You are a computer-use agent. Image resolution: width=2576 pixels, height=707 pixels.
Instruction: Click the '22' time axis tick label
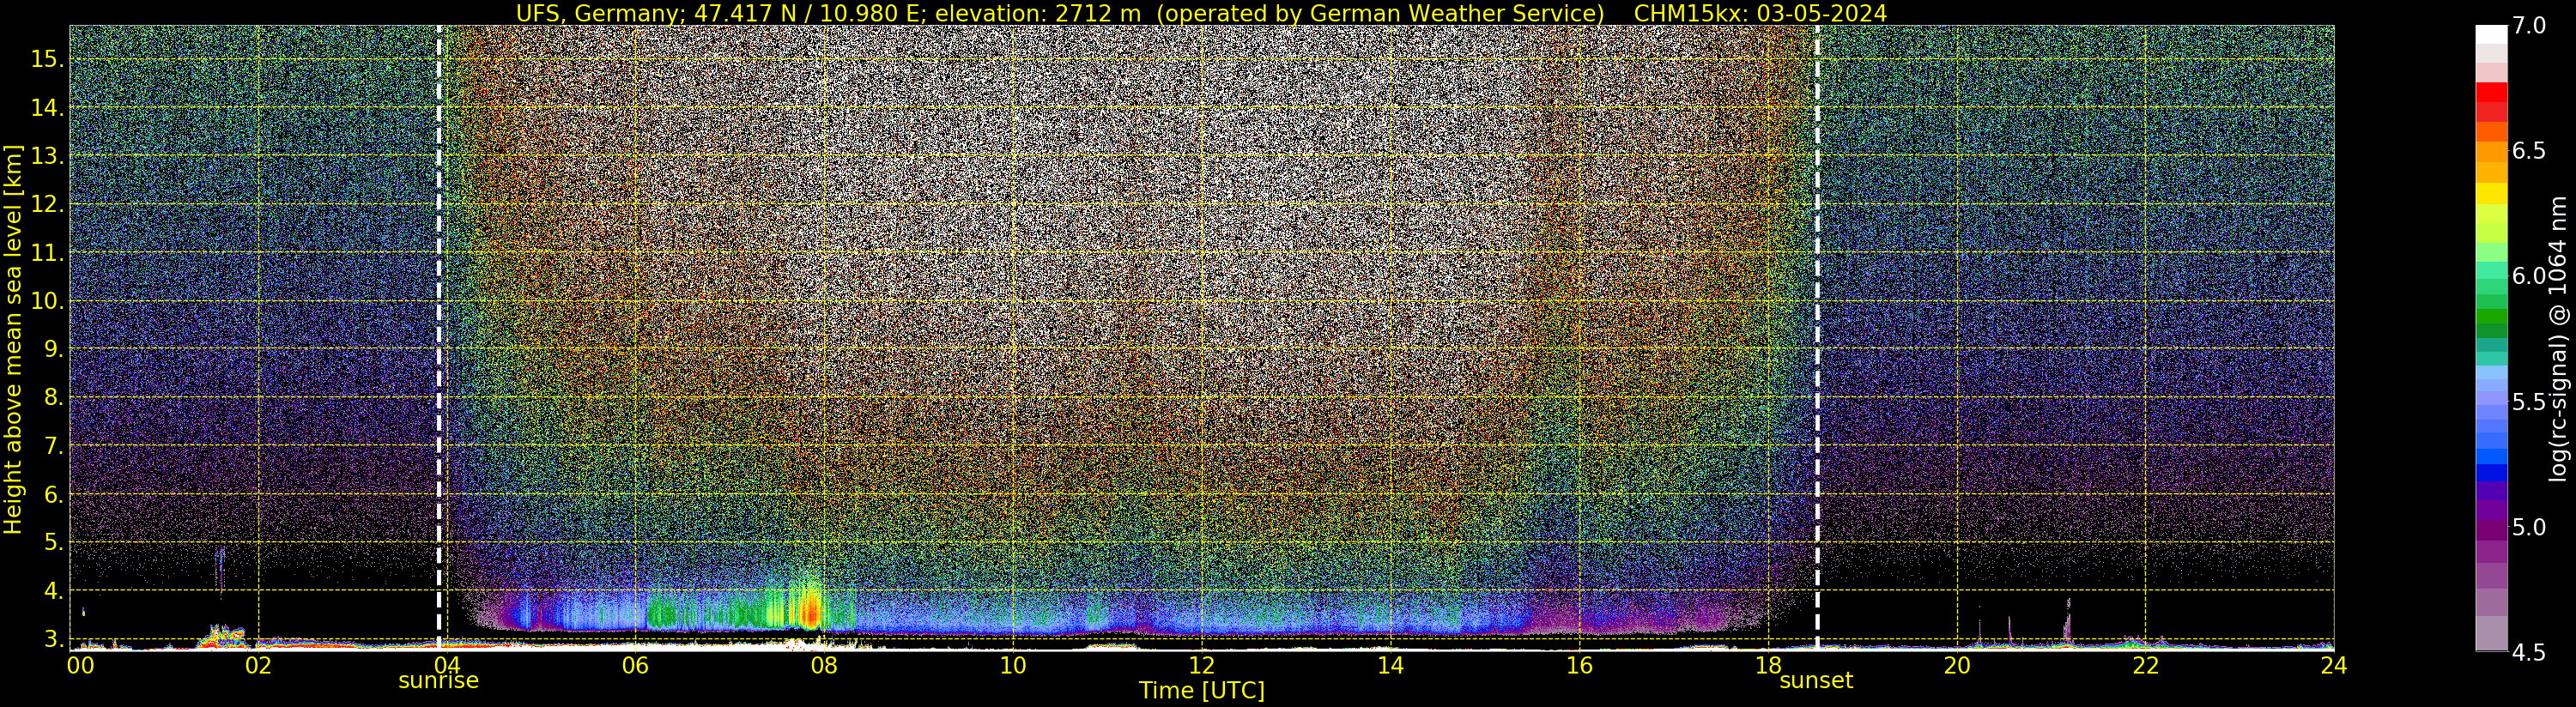[x=2145, y=665]
